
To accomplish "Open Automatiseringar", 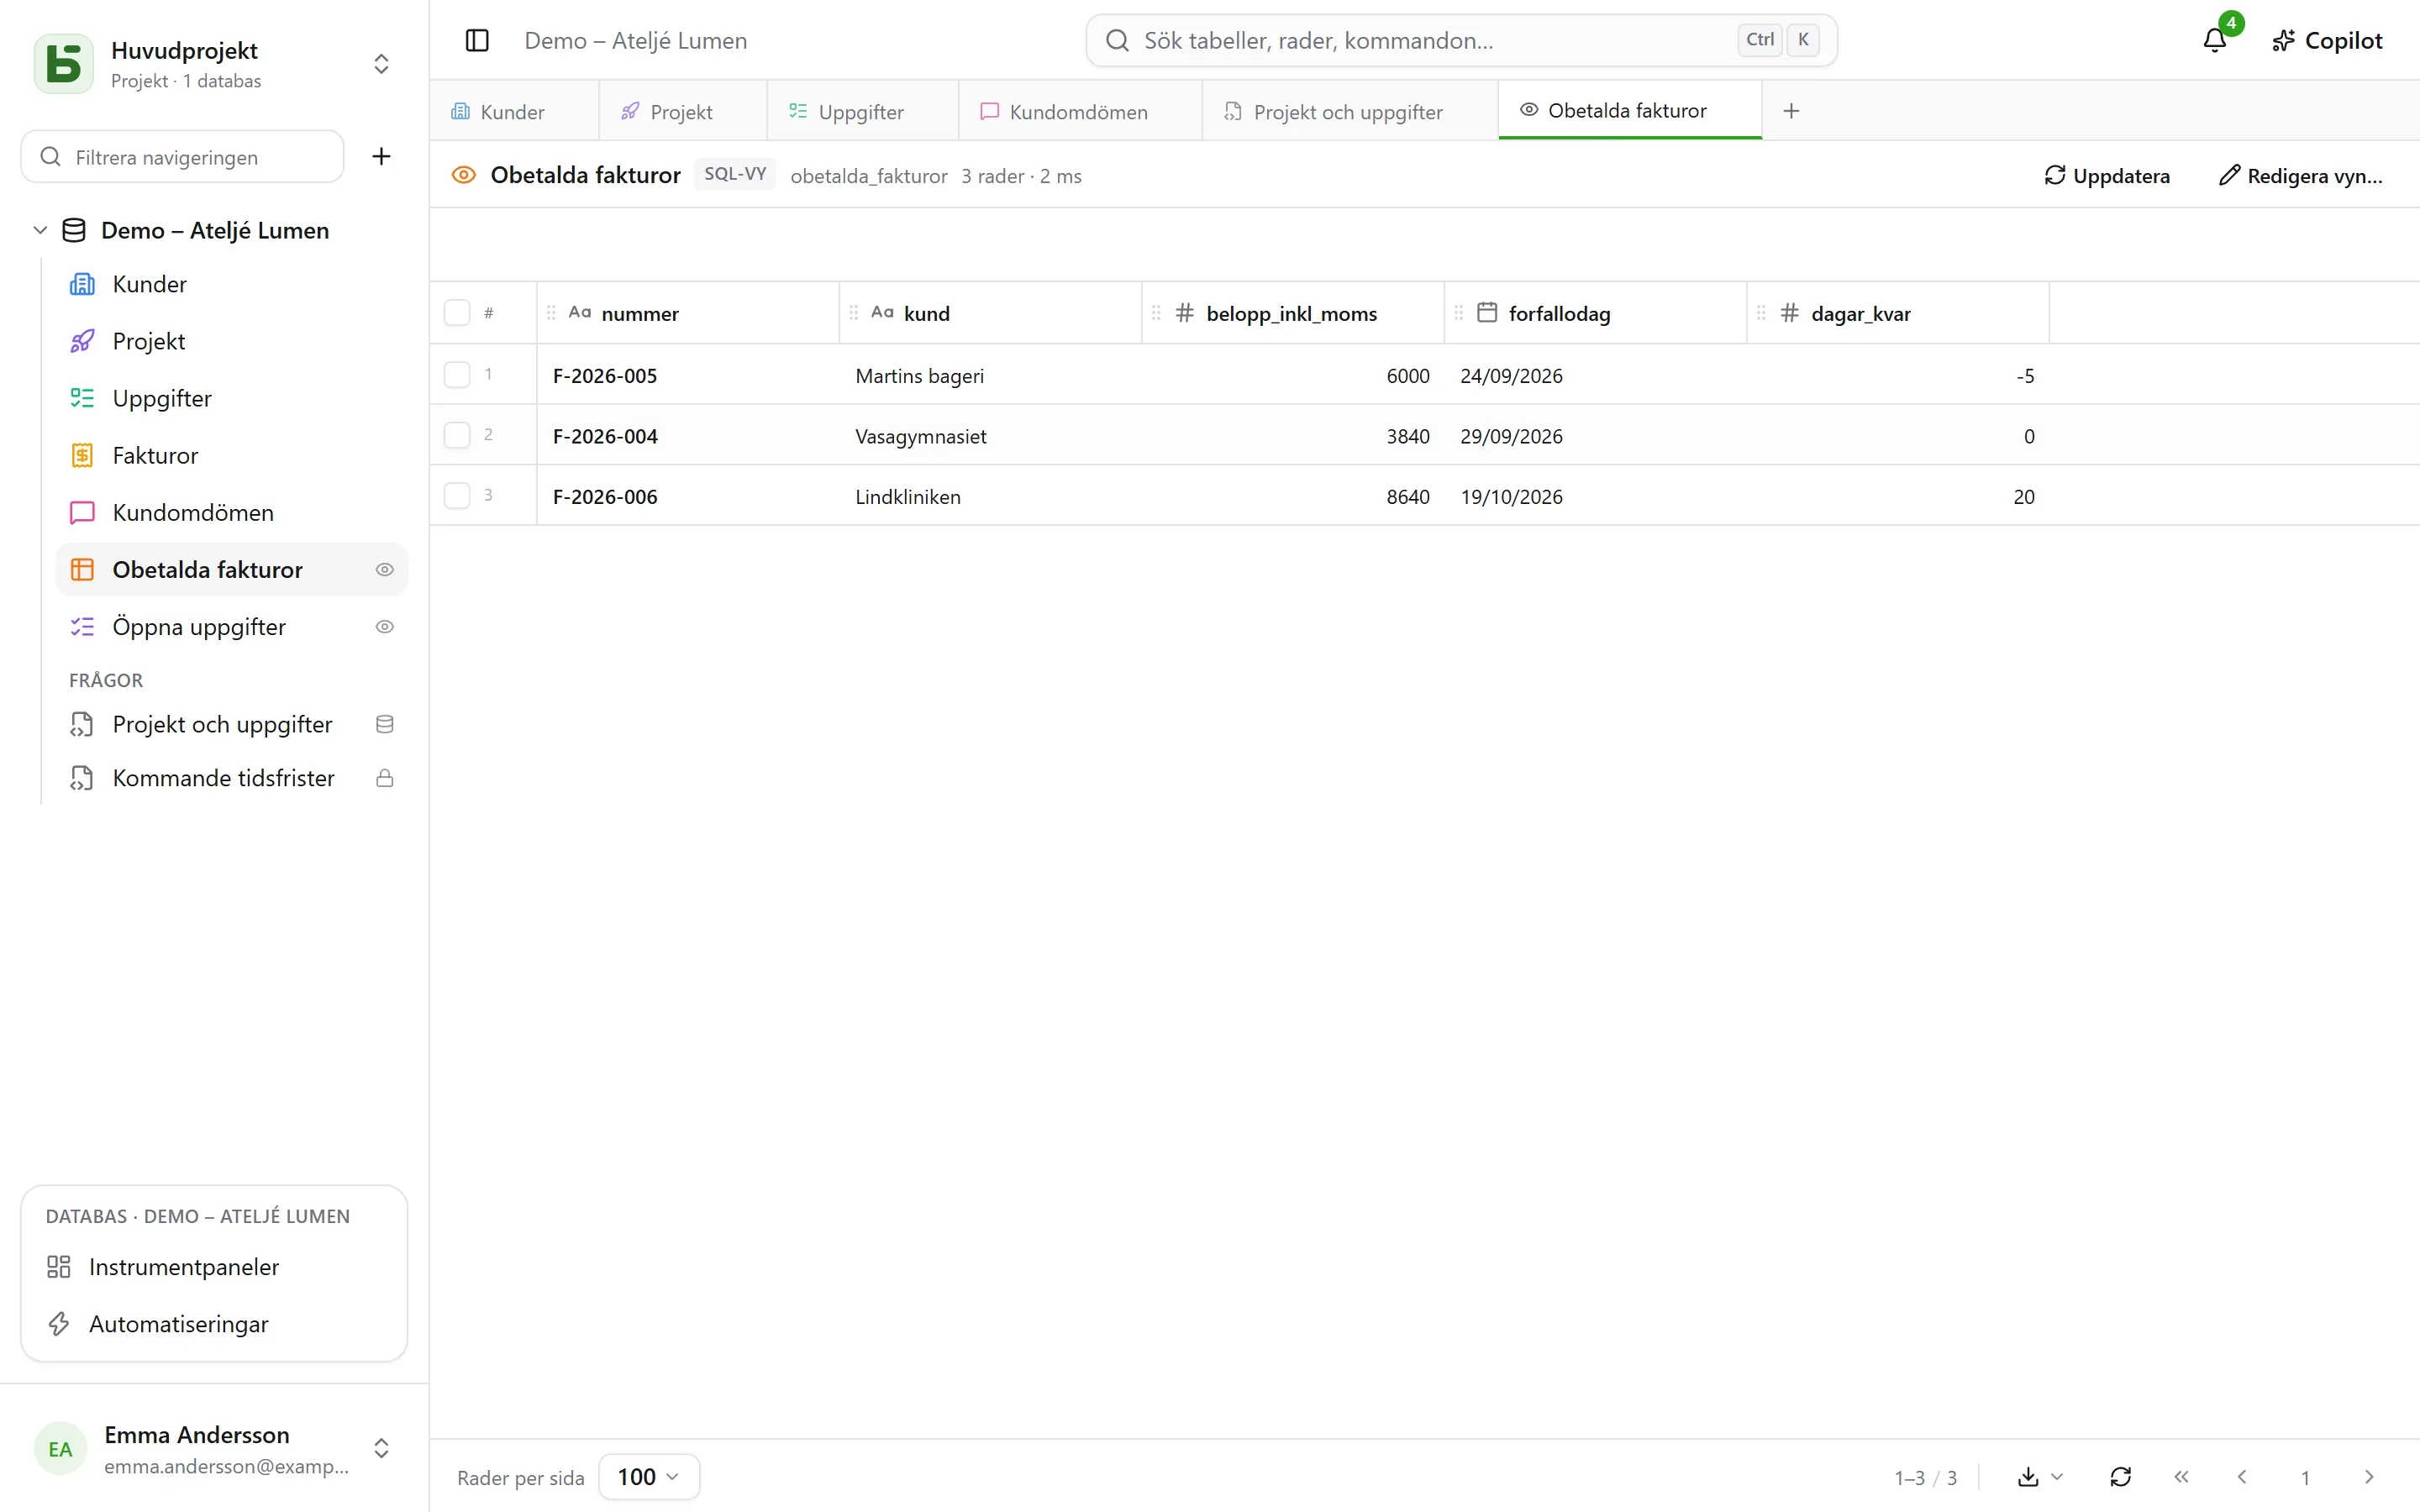I will tap(214, 1324).
